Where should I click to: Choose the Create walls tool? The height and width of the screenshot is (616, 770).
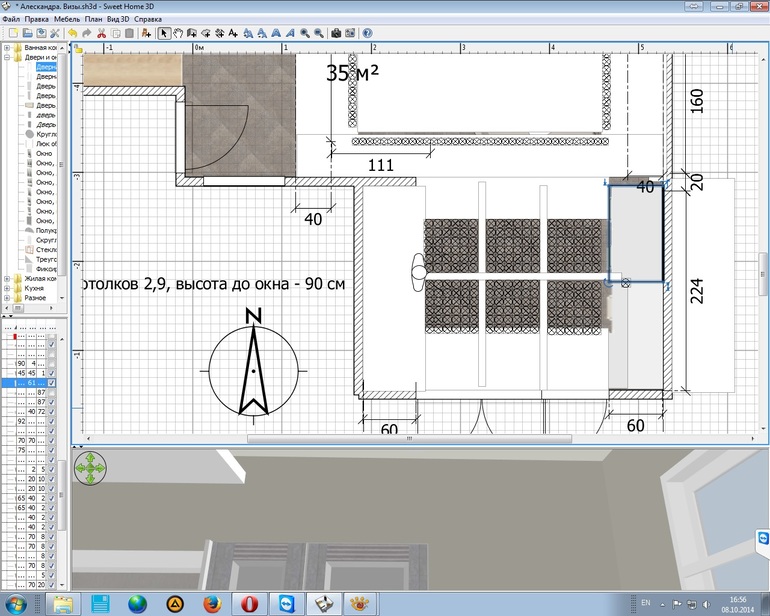point(192,33)
